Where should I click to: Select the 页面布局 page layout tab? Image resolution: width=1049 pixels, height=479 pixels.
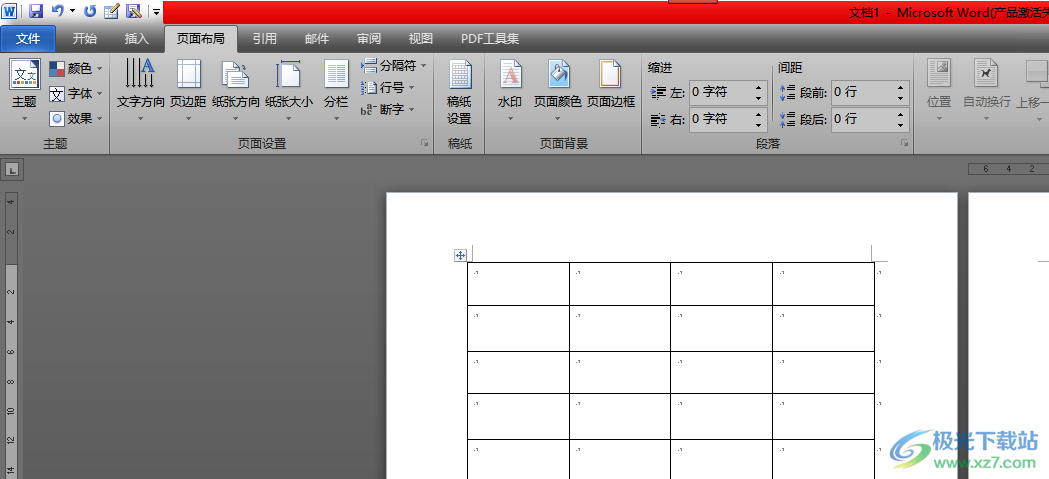click(x=201, y=39)
